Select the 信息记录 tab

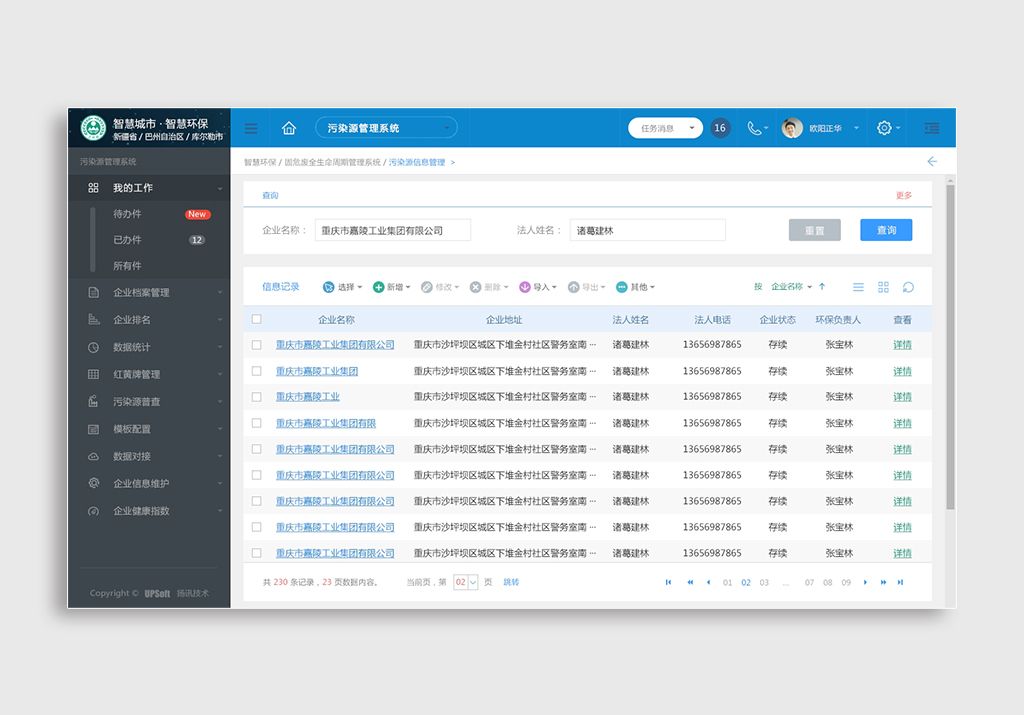pos(281,287)
